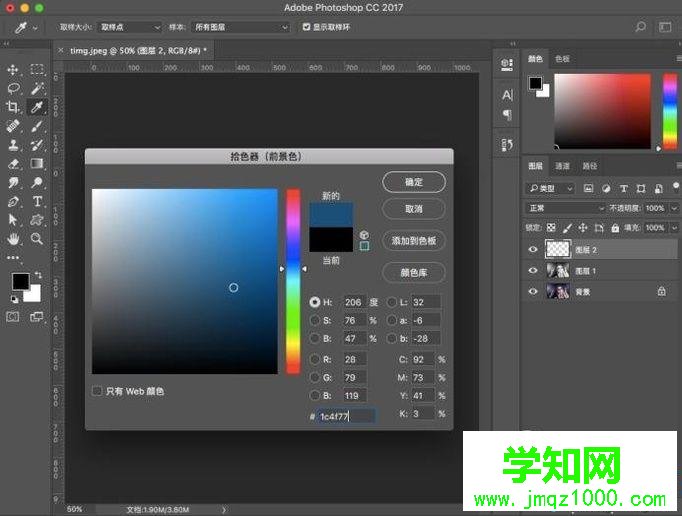Lock all for the selected layer

click(x=615, y=228)
